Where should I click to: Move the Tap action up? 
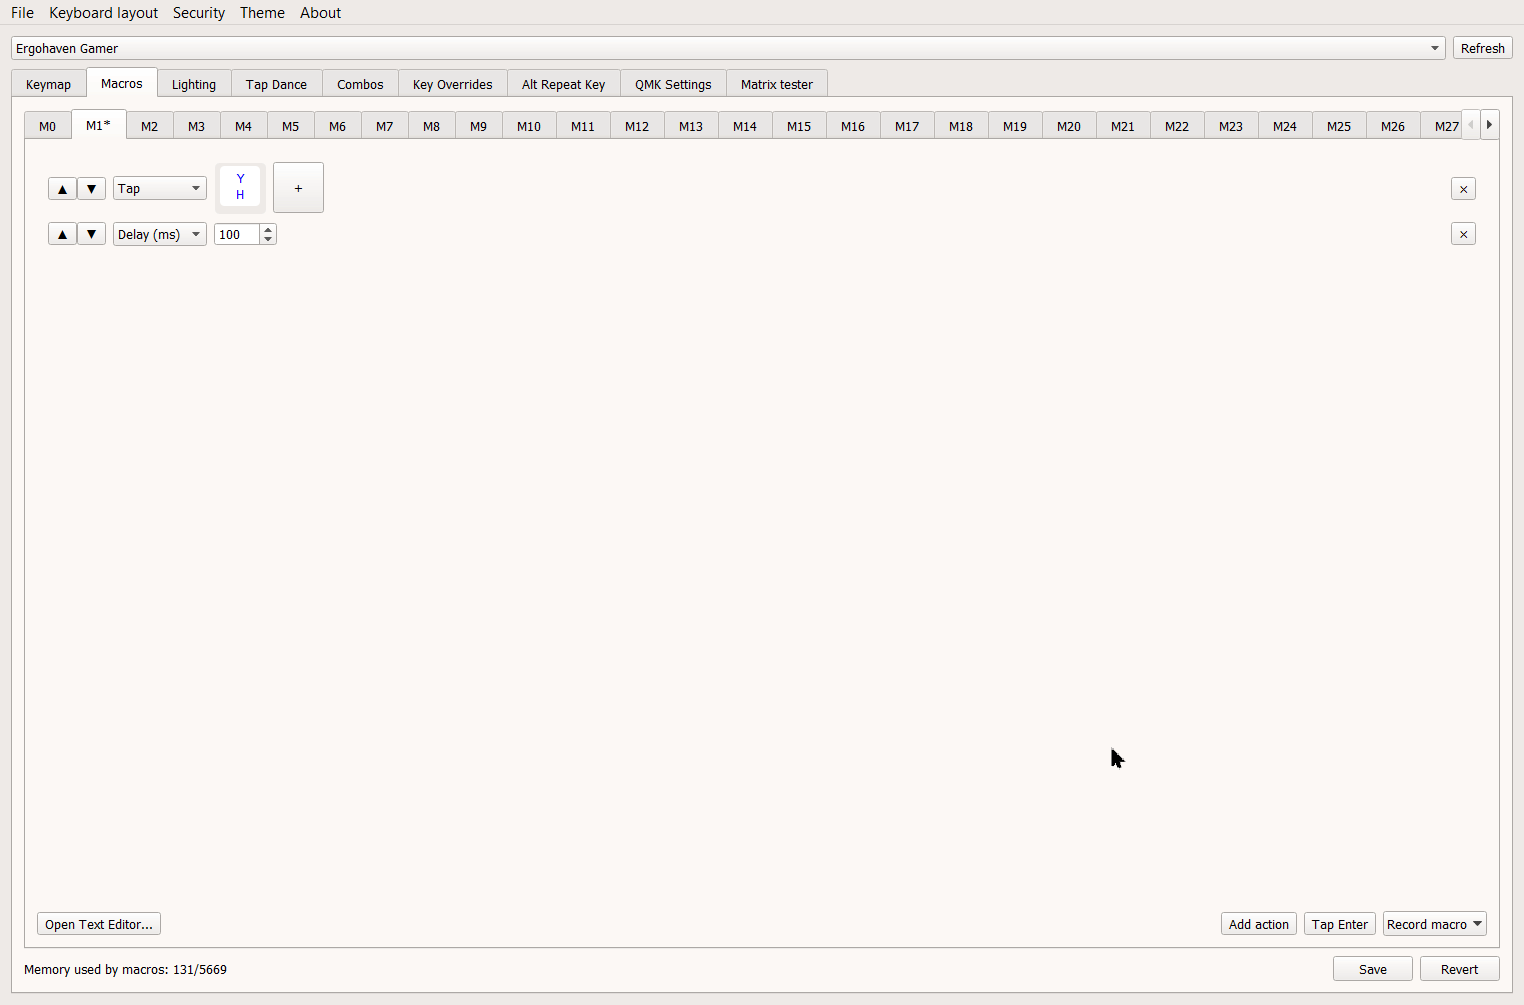pos(62,189)
